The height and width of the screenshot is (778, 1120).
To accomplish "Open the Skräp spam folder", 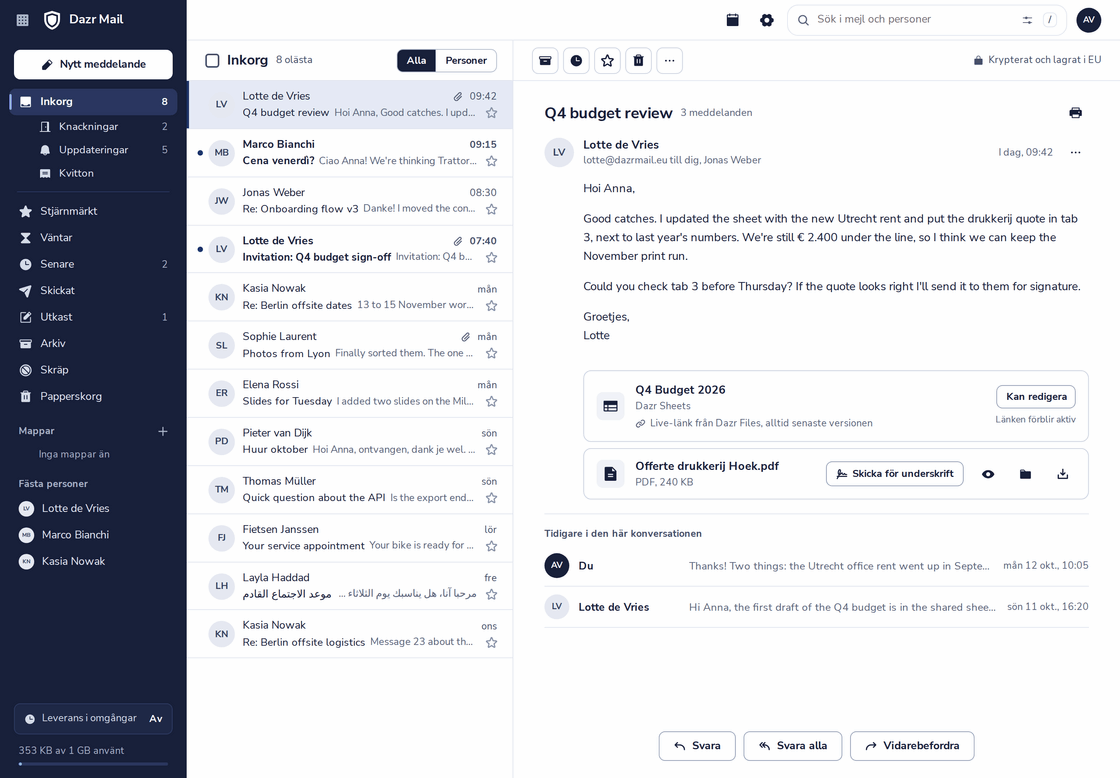I will point(93,369).
